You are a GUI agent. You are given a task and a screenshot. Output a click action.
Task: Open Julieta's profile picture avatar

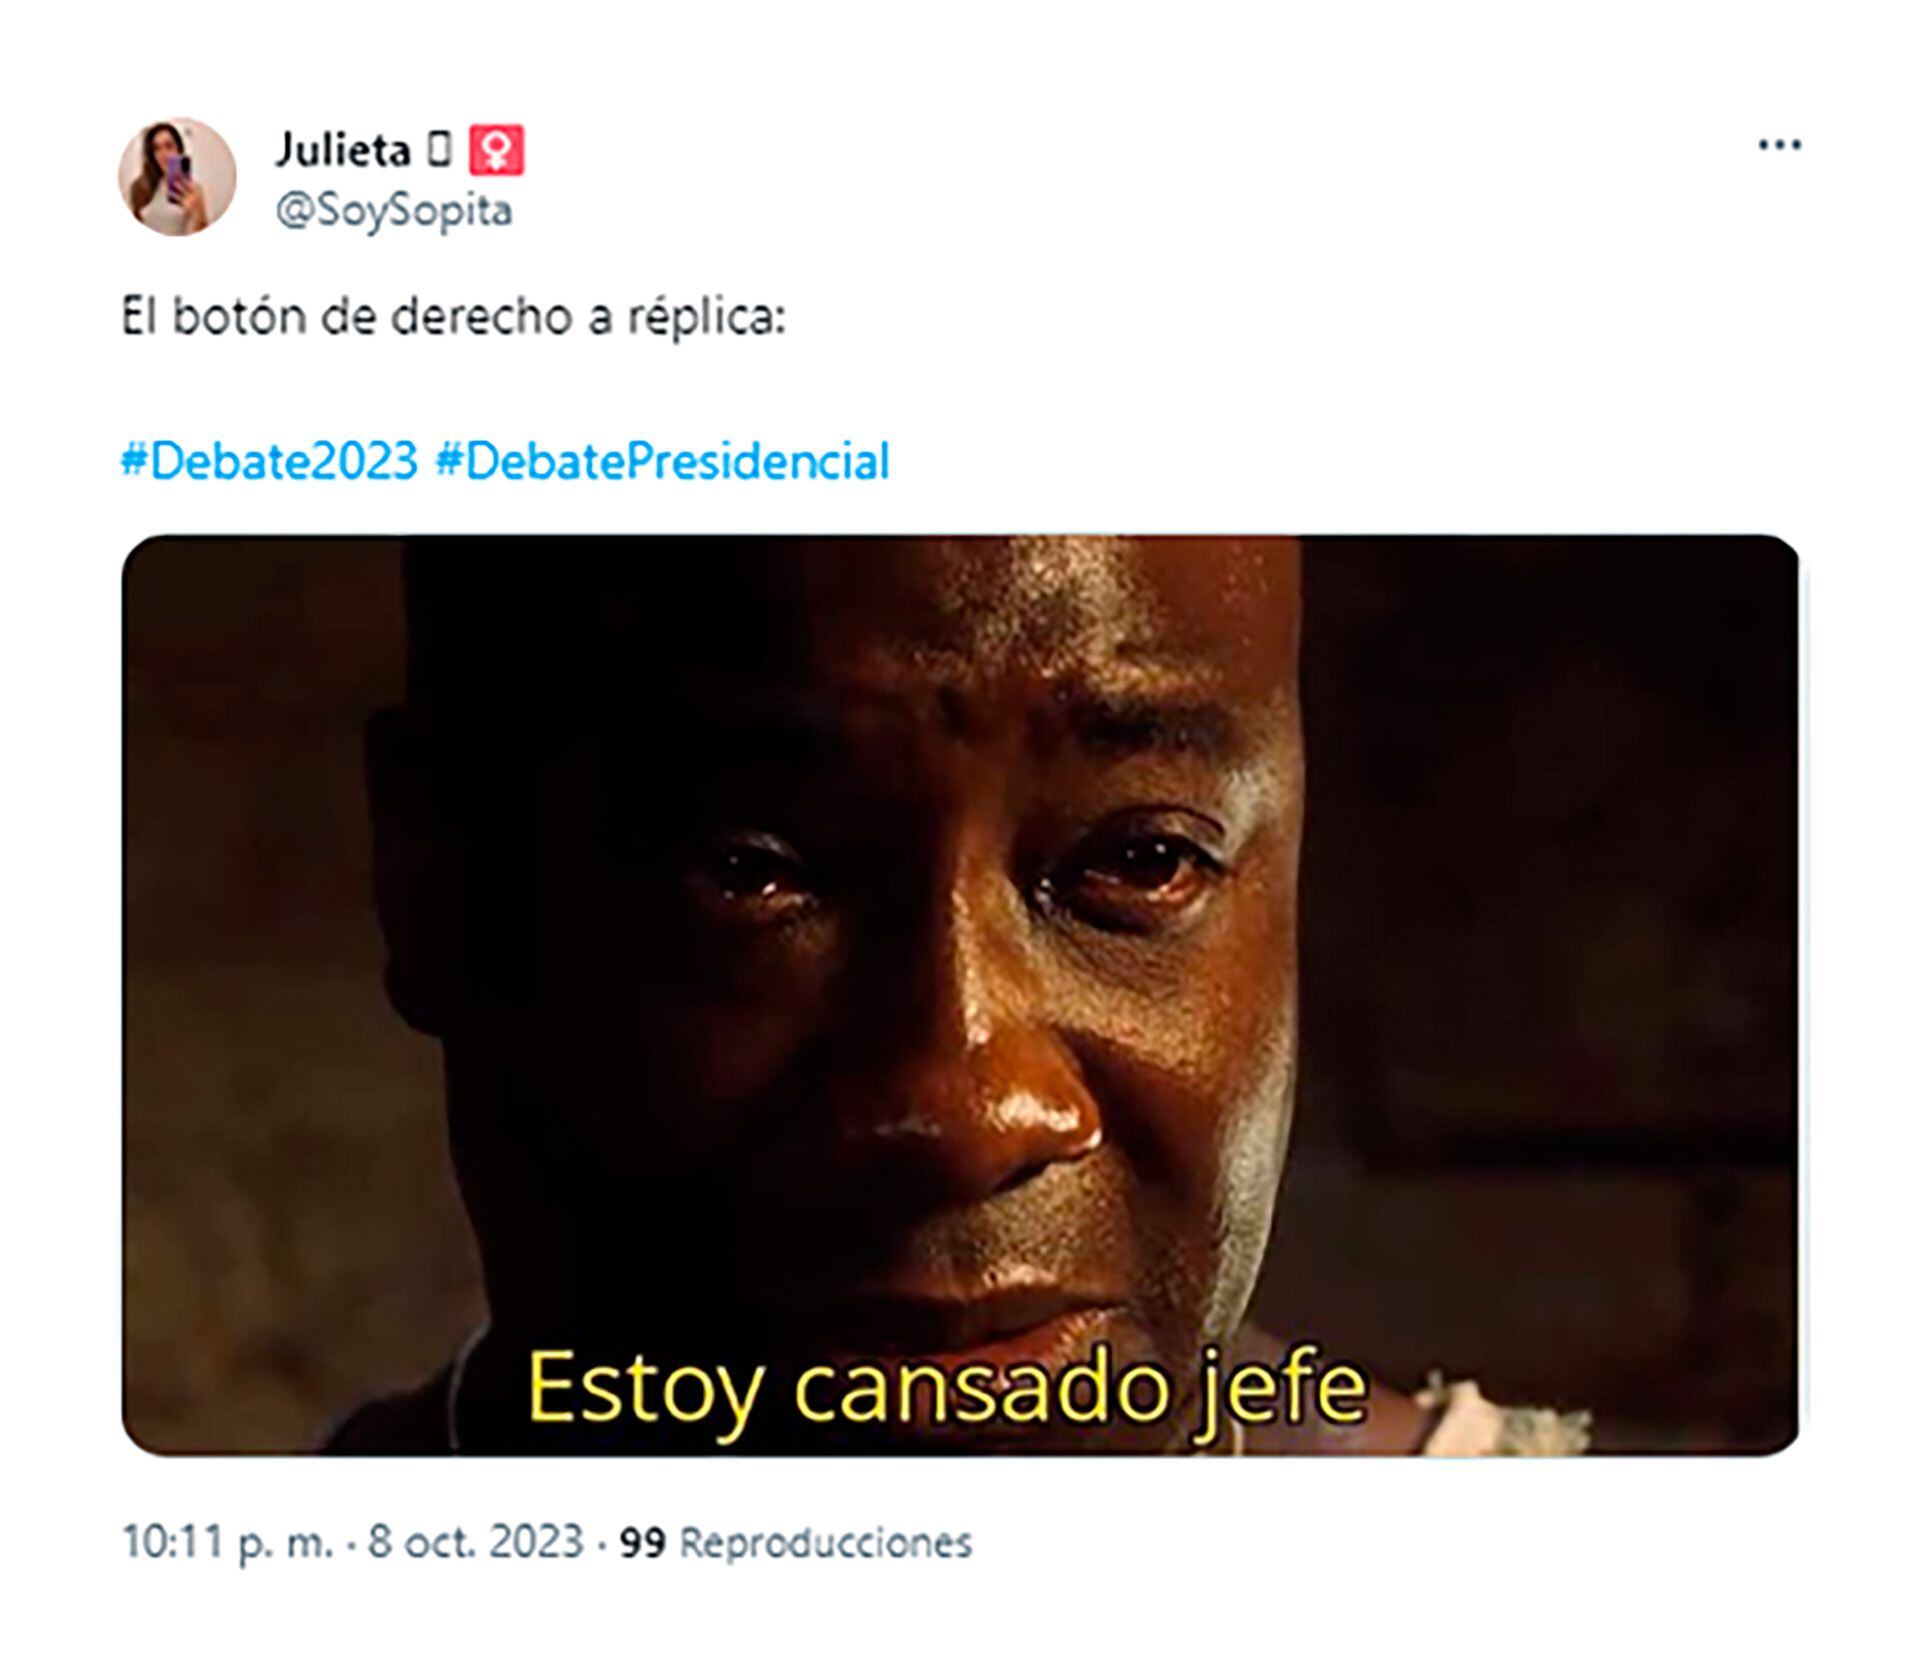[x=177, y=177]
